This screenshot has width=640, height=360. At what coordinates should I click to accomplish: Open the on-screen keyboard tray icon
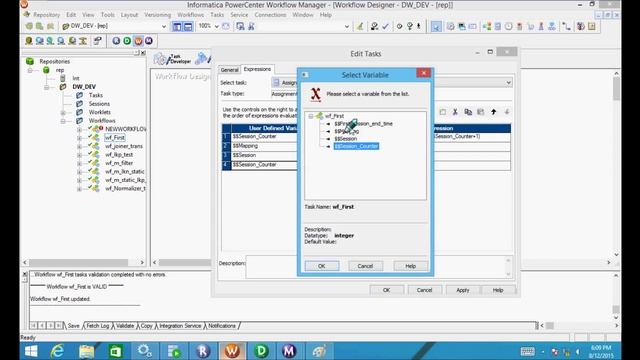click(x=527, y=351)
